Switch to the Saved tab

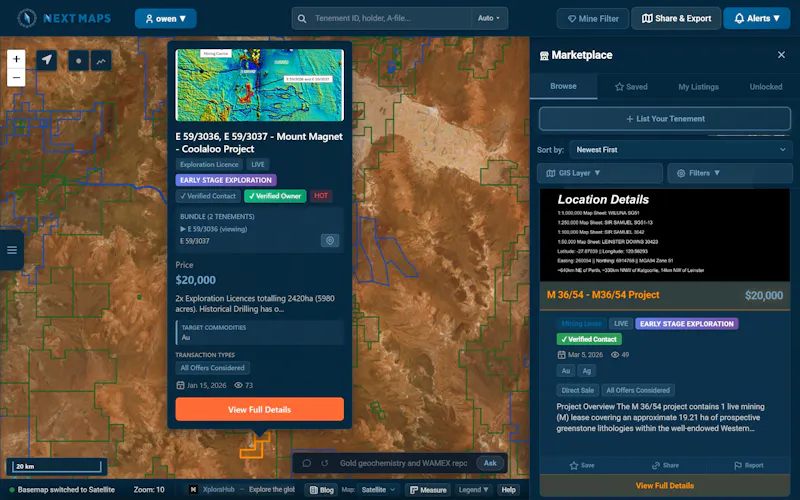[x=631, y=87]
